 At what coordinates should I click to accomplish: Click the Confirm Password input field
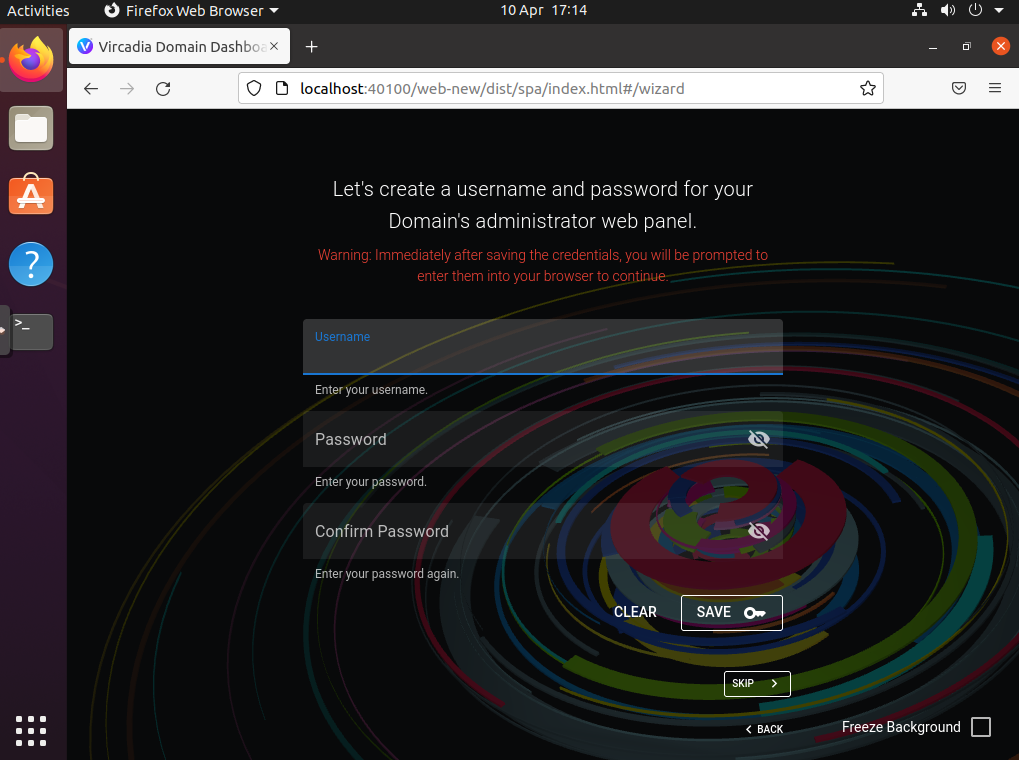click(543, 531)
